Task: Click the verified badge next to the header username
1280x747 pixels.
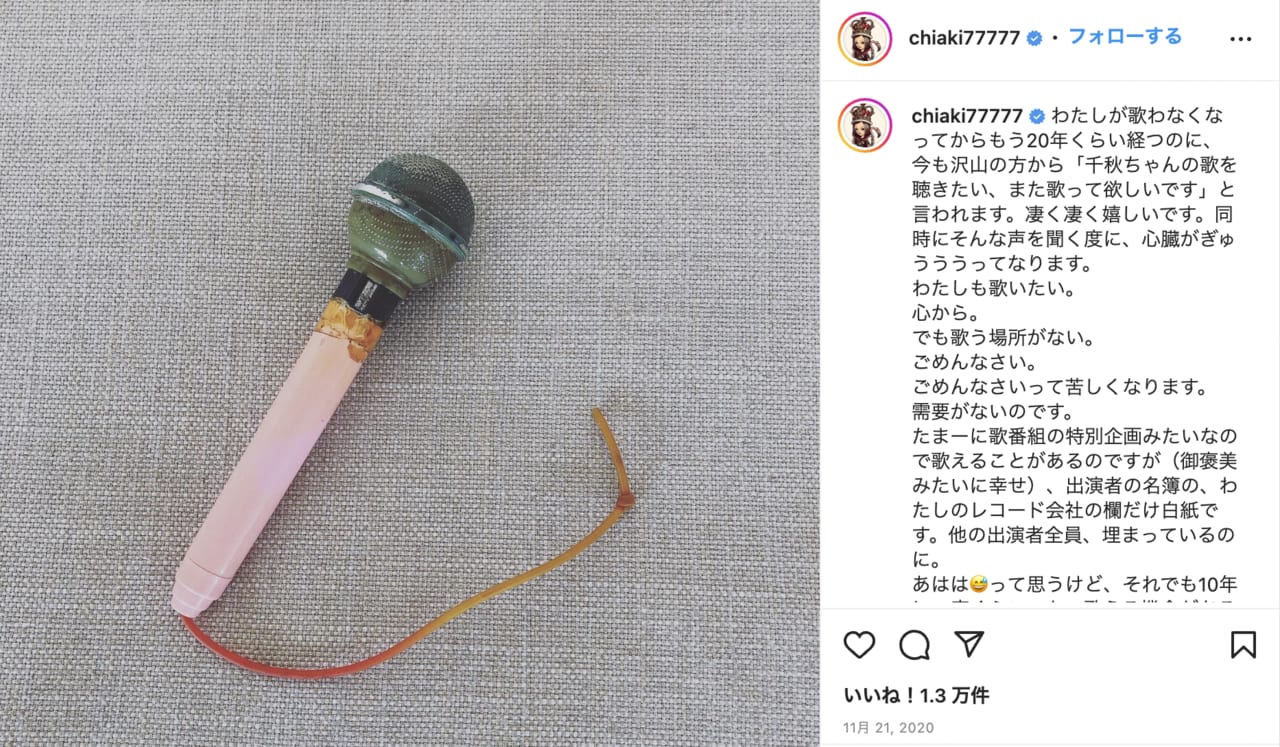Action: (x=1035, y=38)
